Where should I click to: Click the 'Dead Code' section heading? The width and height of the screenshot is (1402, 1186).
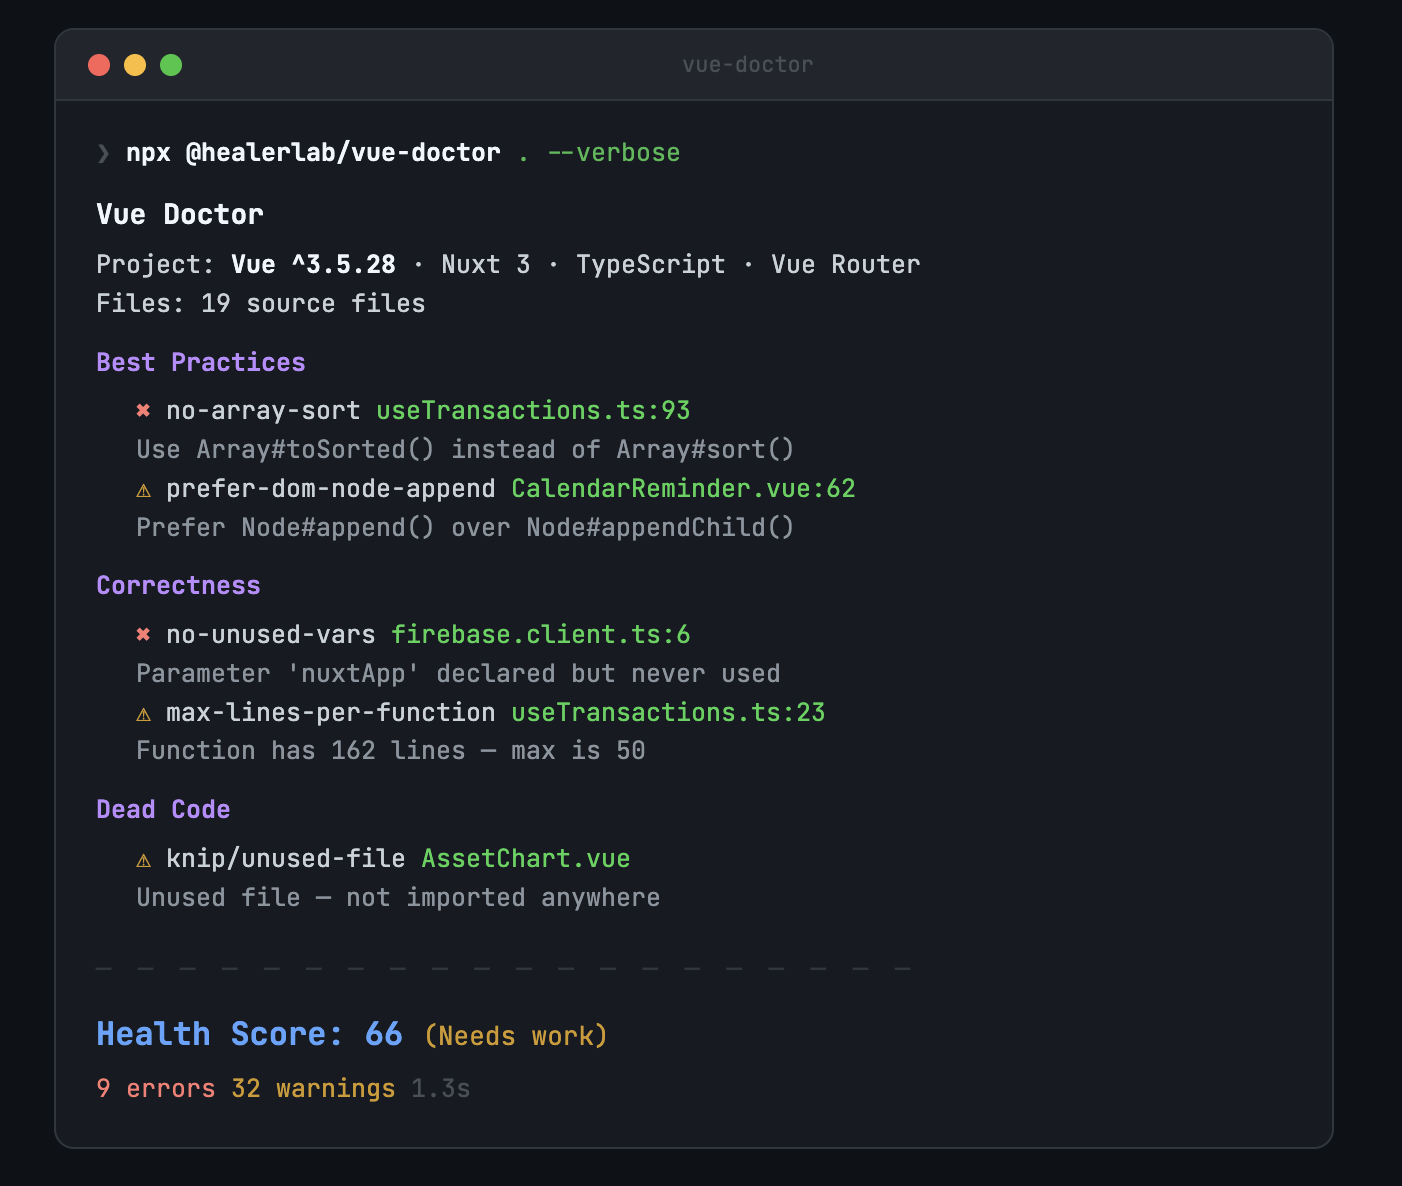click(x=163, y=810)
